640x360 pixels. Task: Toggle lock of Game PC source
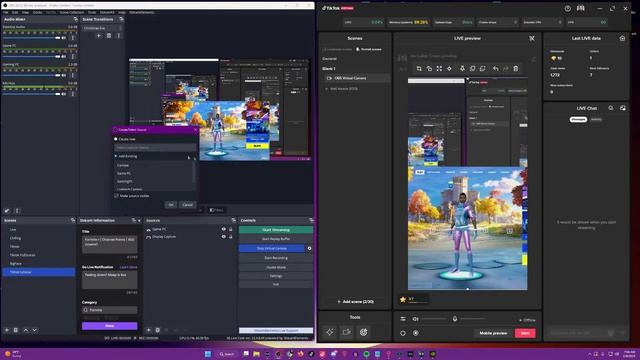pyautogui.click(x=231, y=229)
